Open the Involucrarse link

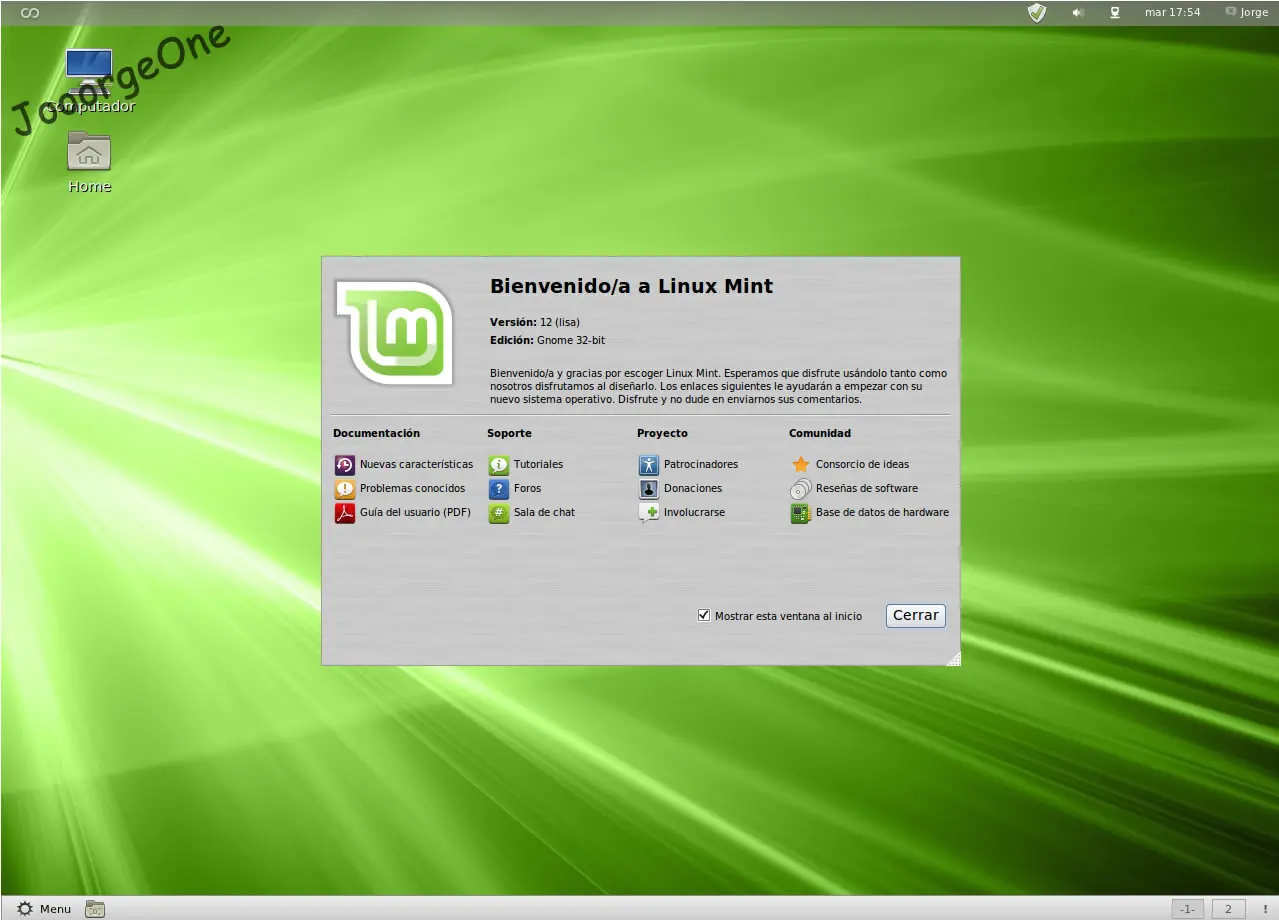coord(694,513)
